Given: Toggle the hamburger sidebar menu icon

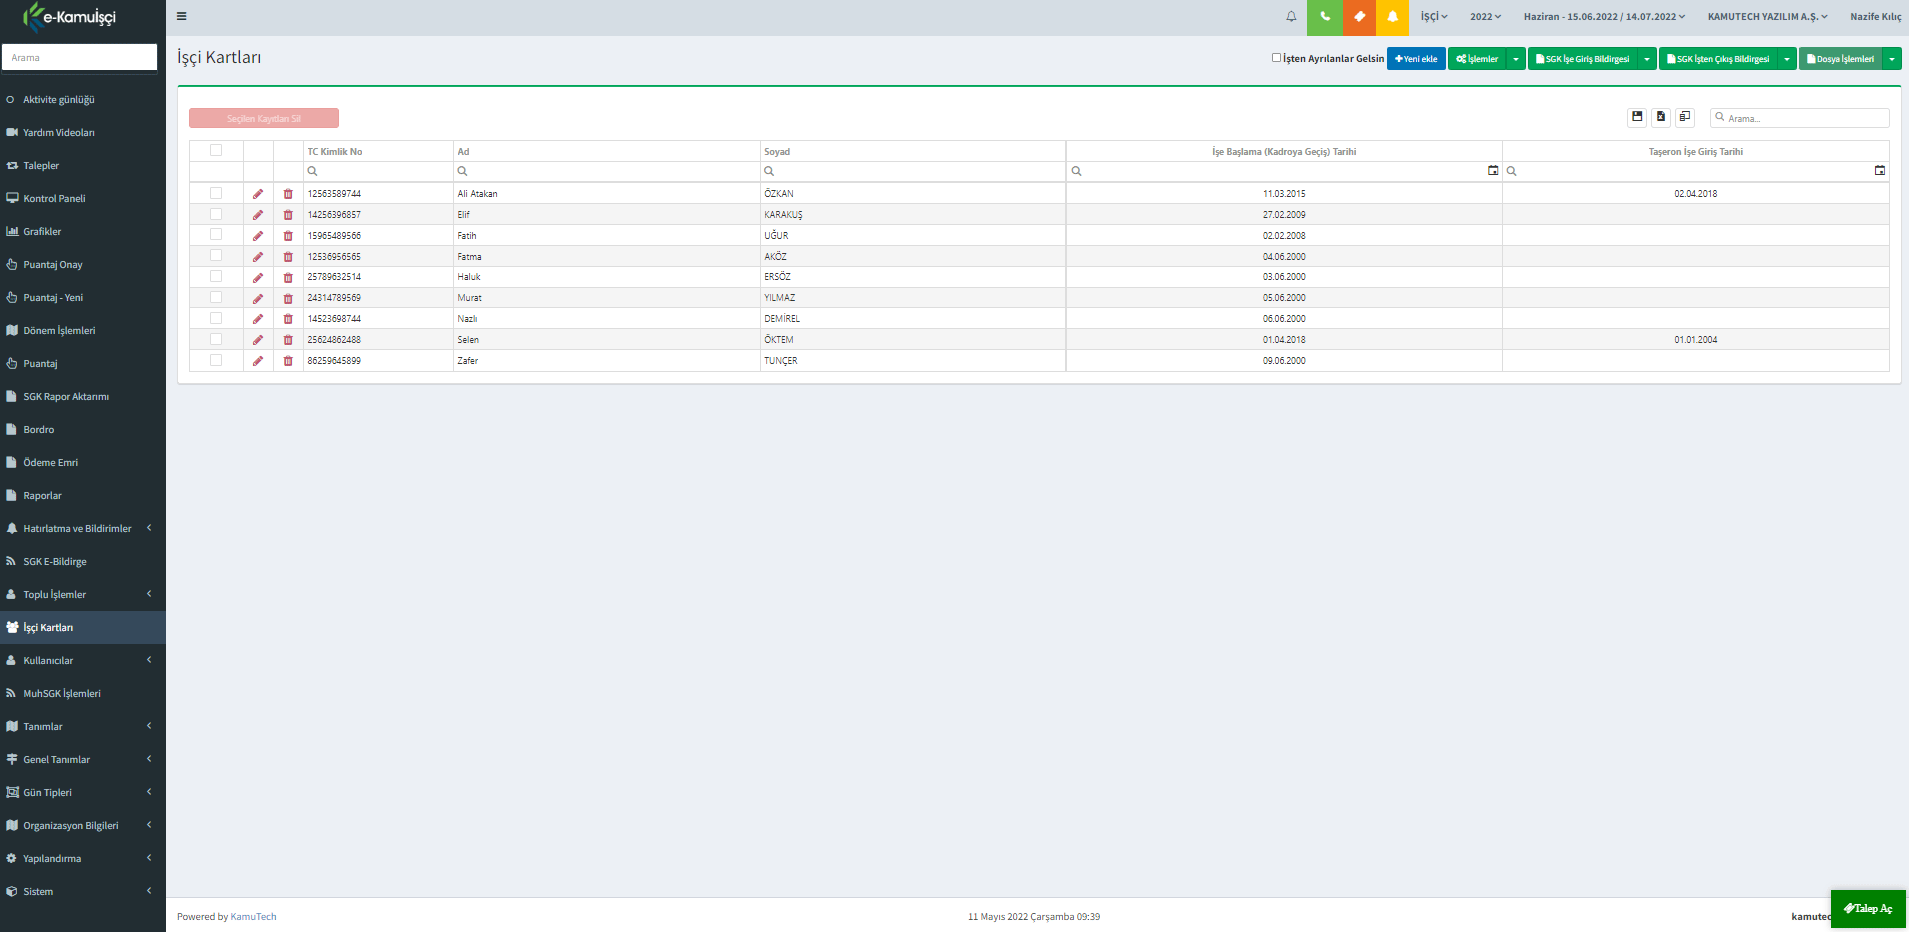Looking at the screenshot, I should coord(181,16).
